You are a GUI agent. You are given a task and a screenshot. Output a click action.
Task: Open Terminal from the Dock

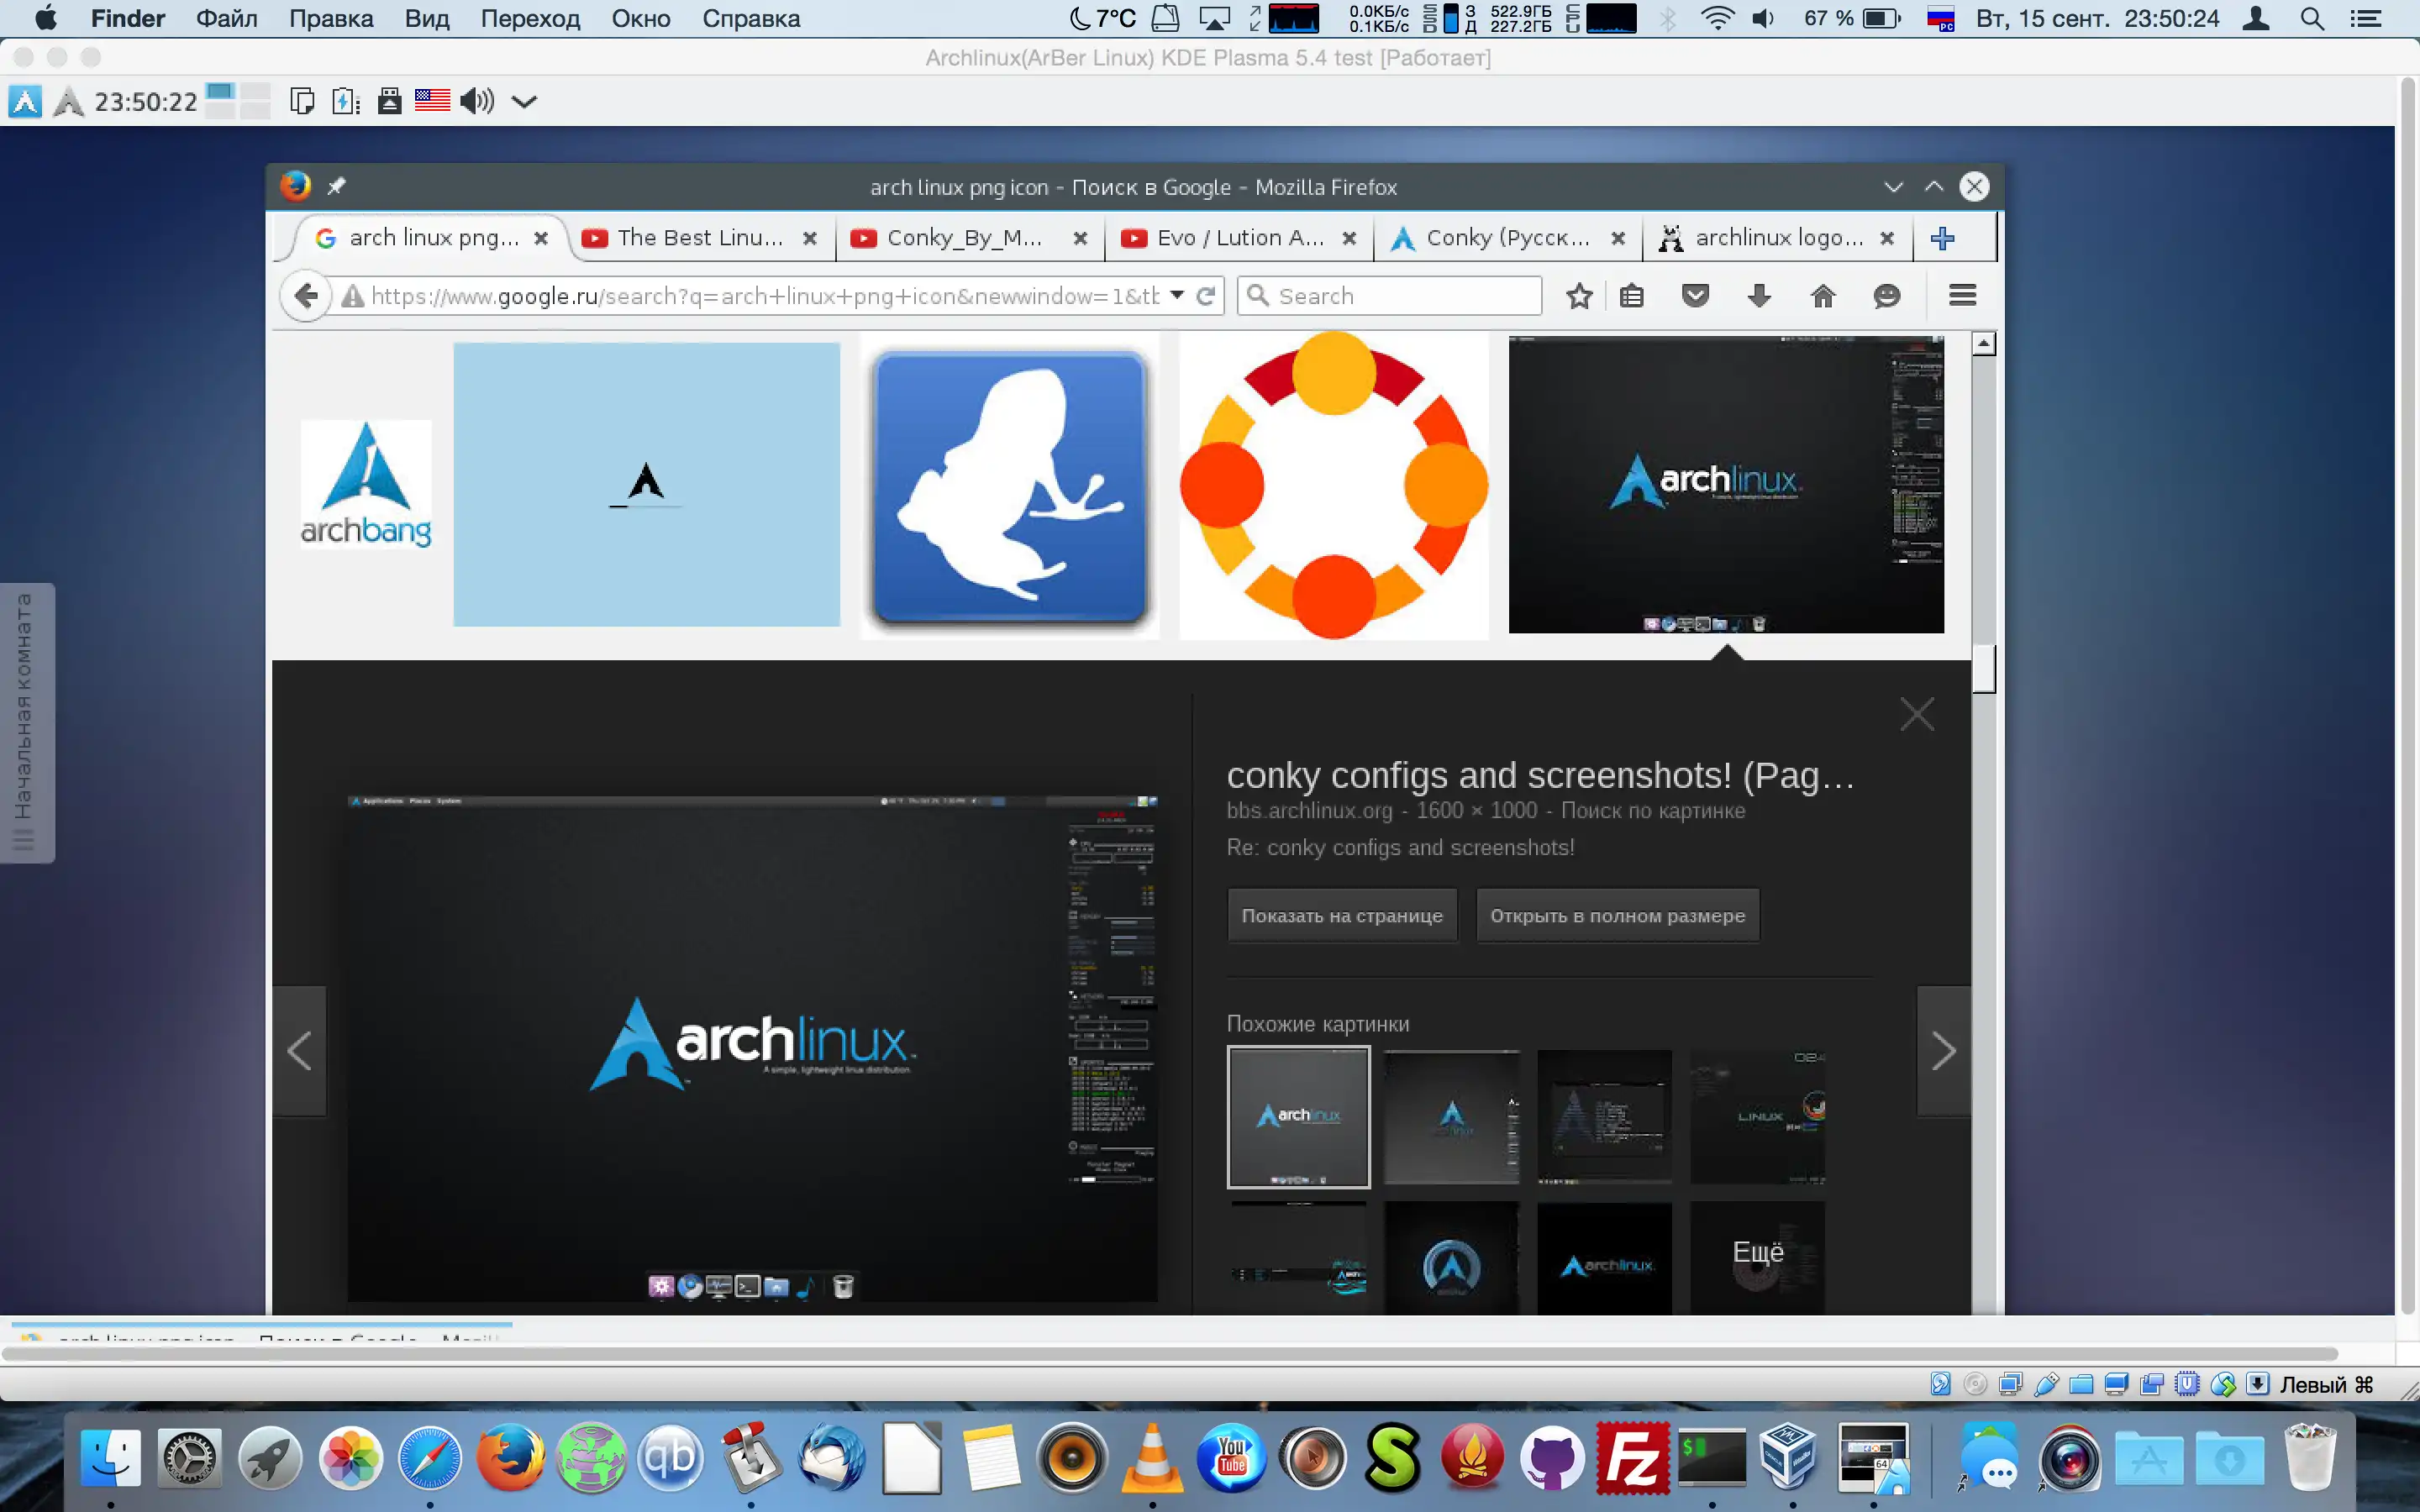click(1712, 1457)
